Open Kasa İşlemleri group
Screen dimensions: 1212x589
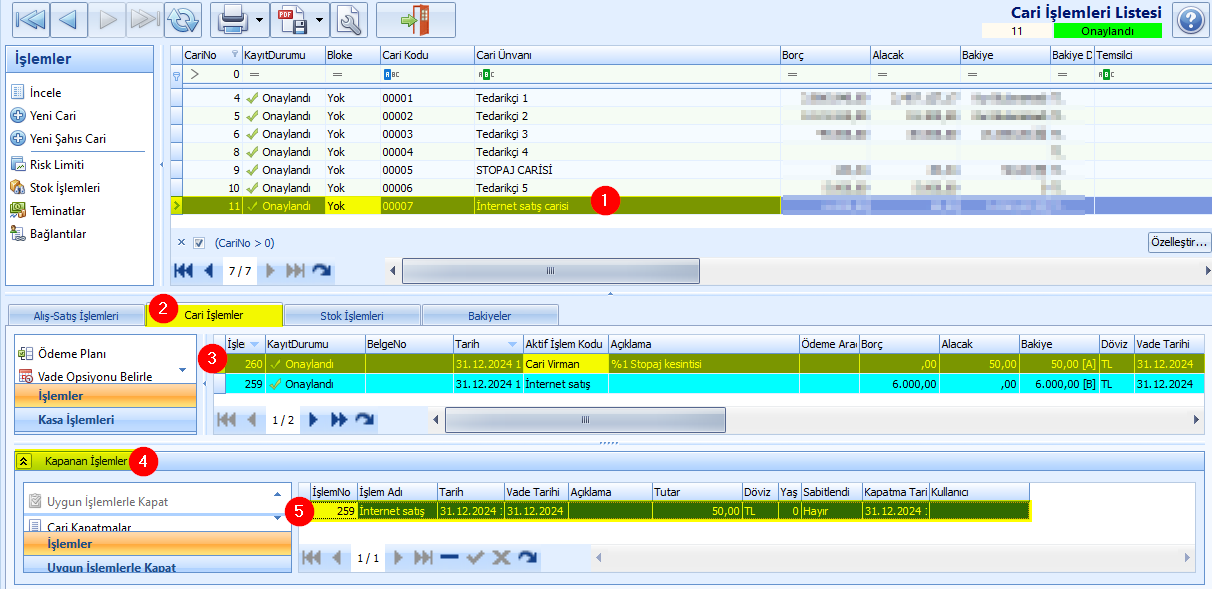tap(105, 420)
